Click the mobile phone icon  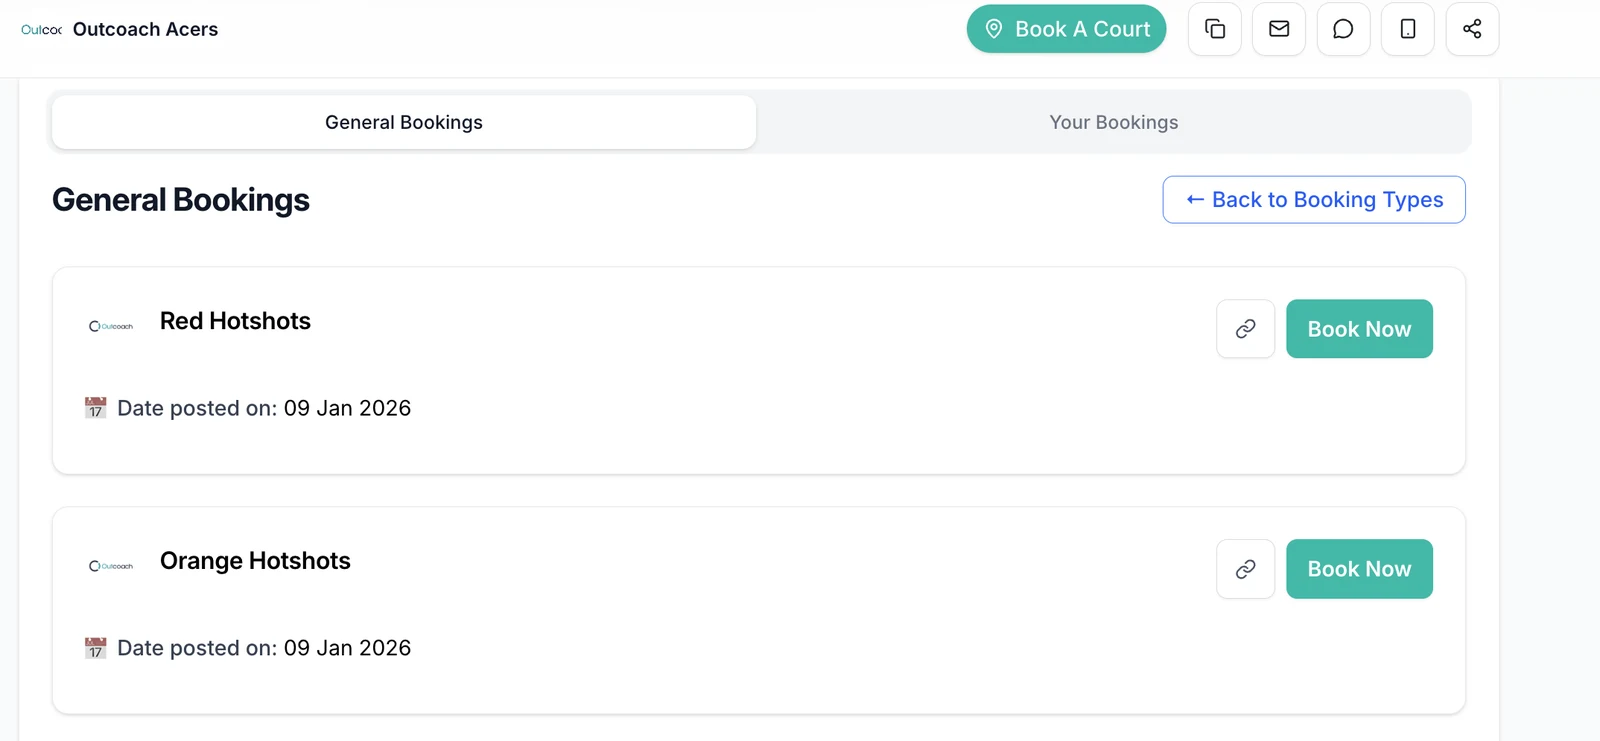click(x=1408, y=29)
